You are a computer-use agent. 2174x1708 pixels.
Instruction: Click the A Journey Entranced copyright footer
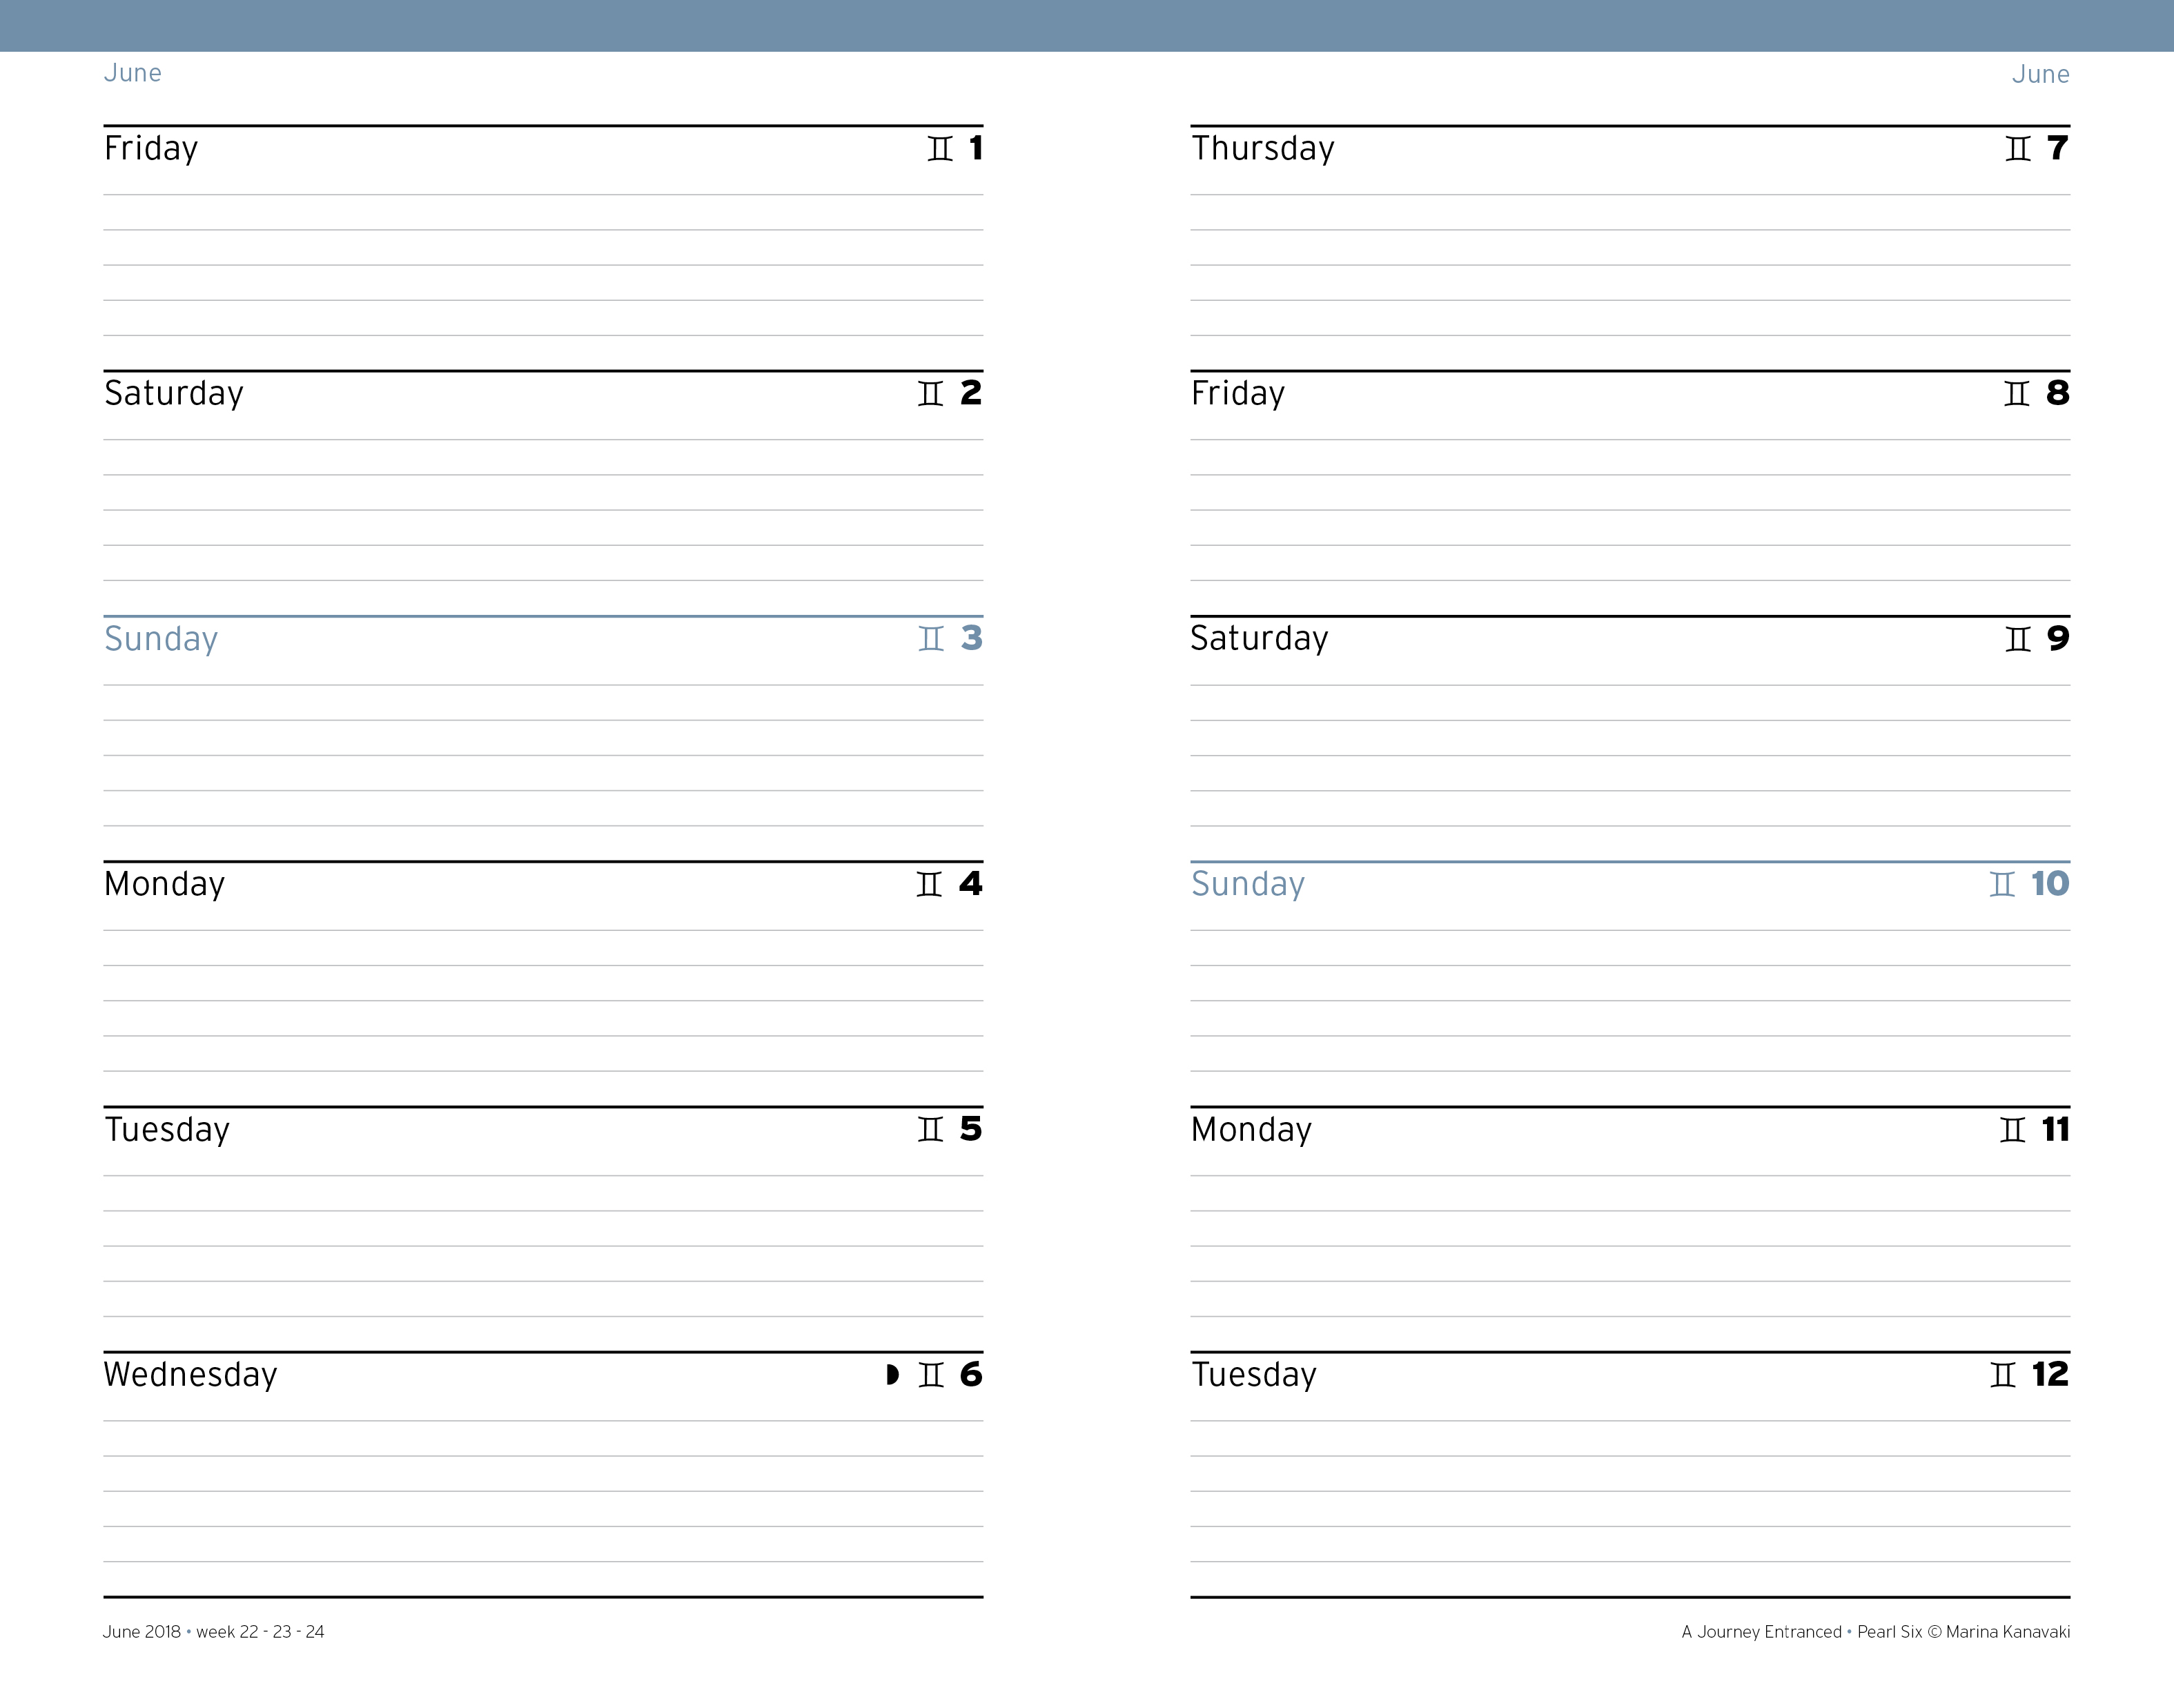(x=1875, y=1632)
